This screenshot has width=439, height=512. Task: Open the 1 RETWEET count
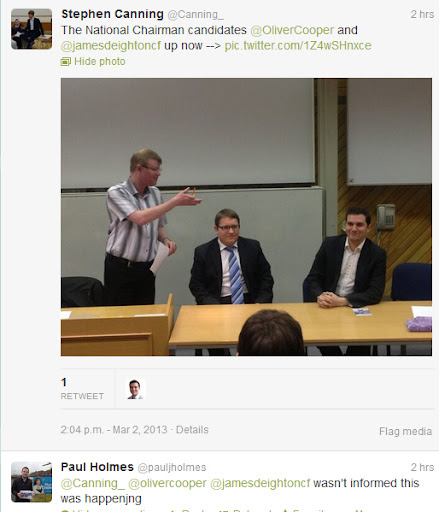[82, 389]
